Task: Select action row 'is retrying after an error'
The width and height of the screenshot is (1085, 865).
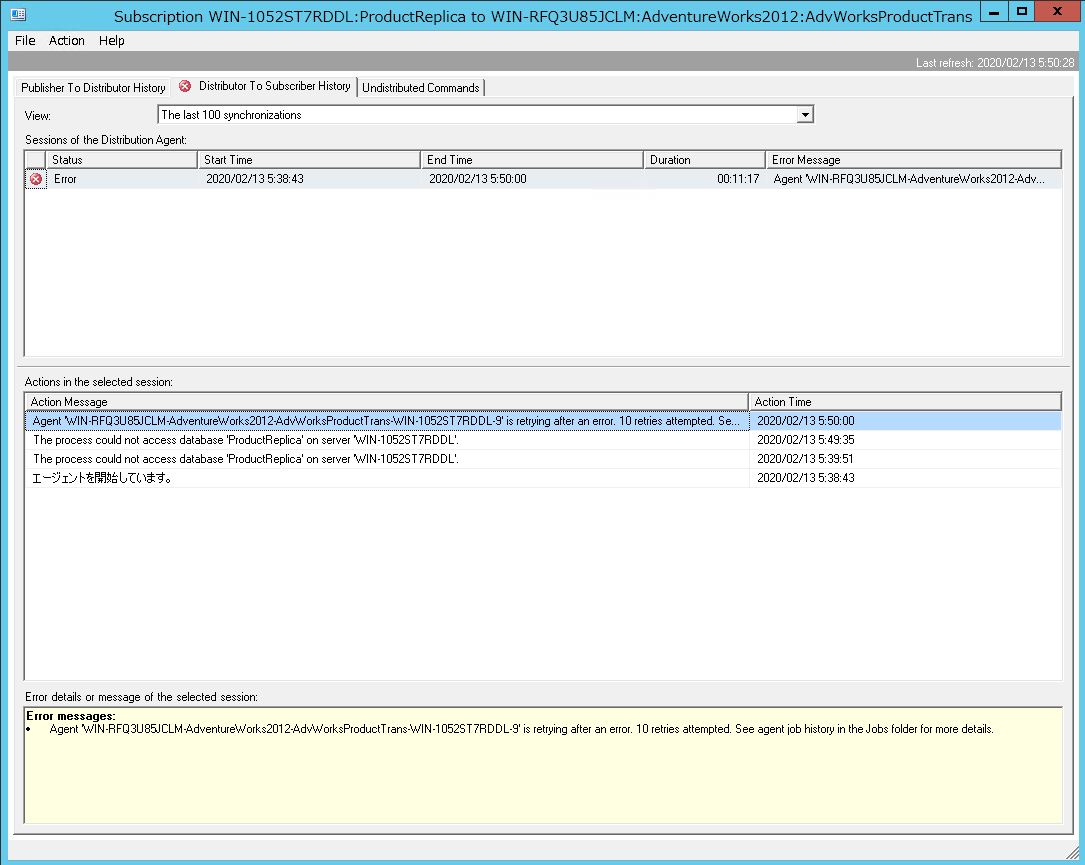Action: pos(543,421)
